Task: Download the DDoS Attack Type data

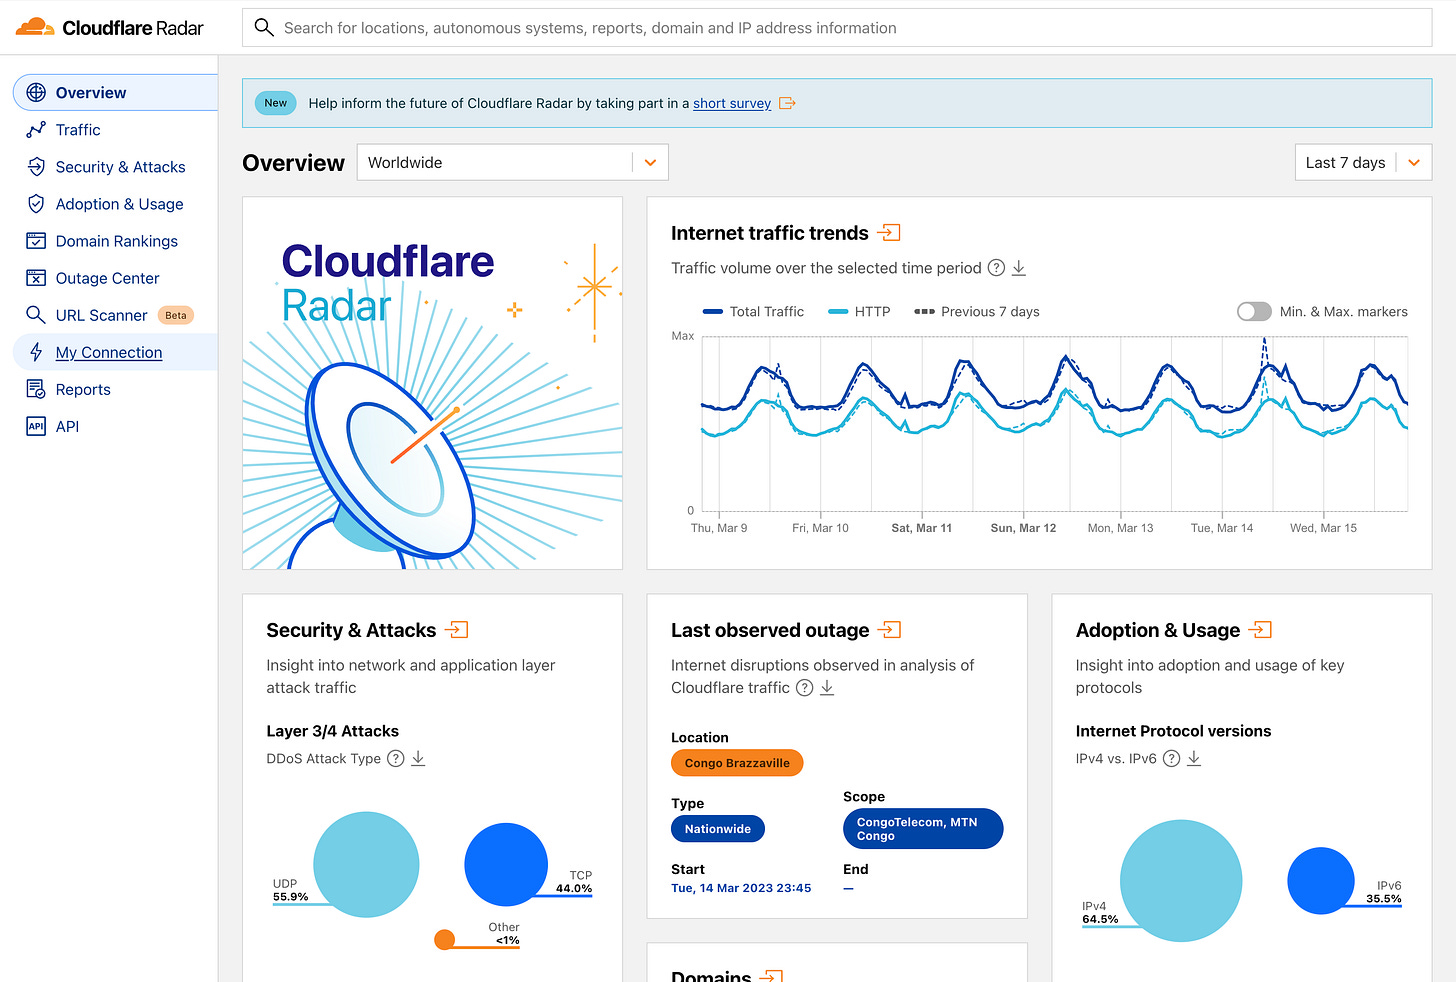Action: (x=418, y=758)
